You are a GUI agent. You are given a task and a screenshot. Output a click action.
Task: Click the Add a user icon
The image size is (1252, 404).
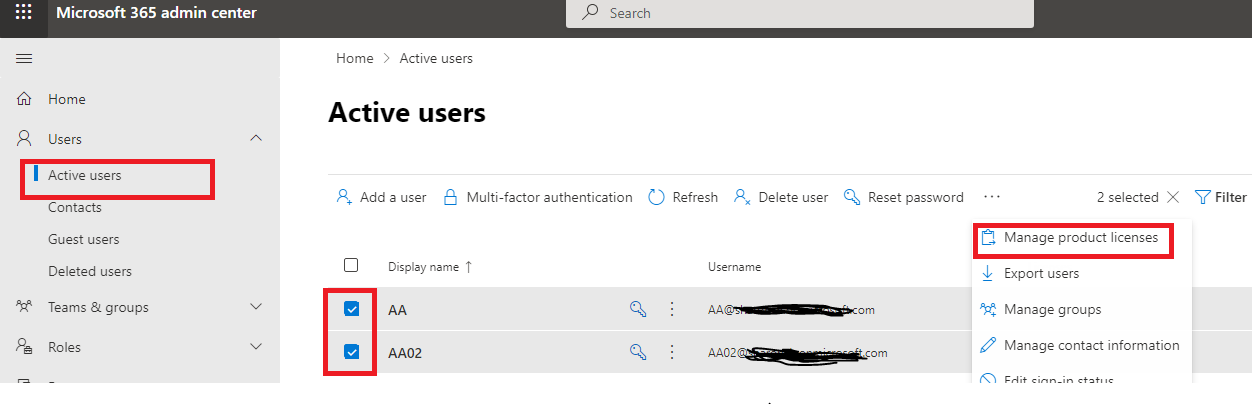click(344, 197)
